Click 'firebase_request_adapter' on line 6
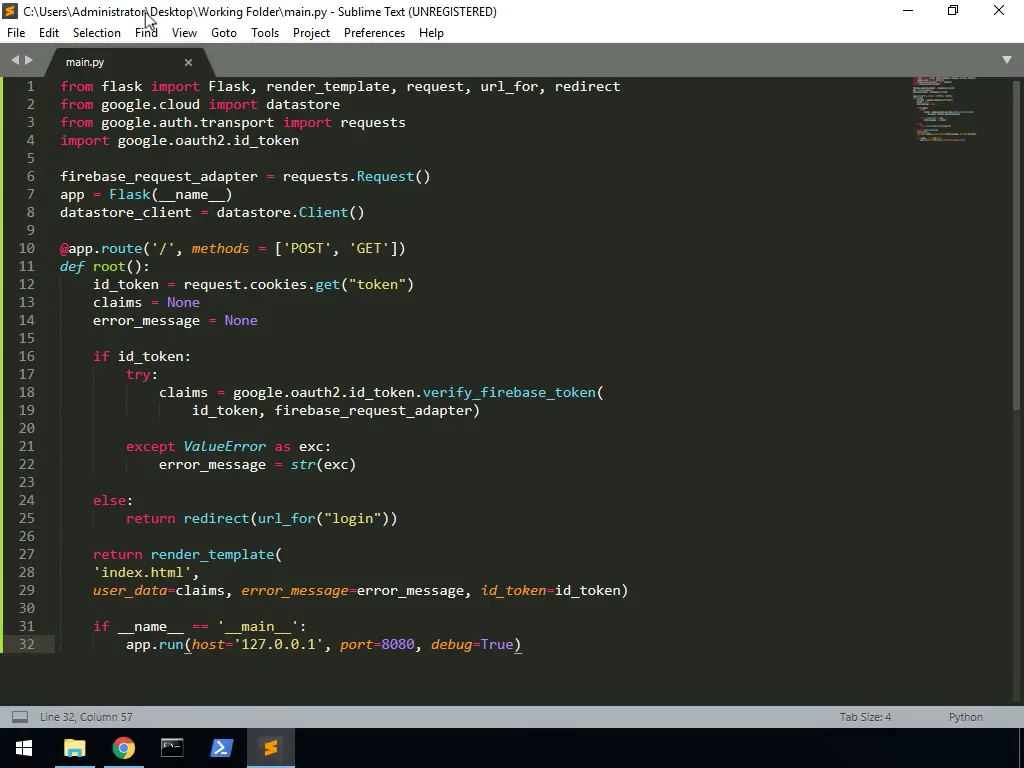The height and width of the screenshot is (768, 1024). (x=159, y=176)
